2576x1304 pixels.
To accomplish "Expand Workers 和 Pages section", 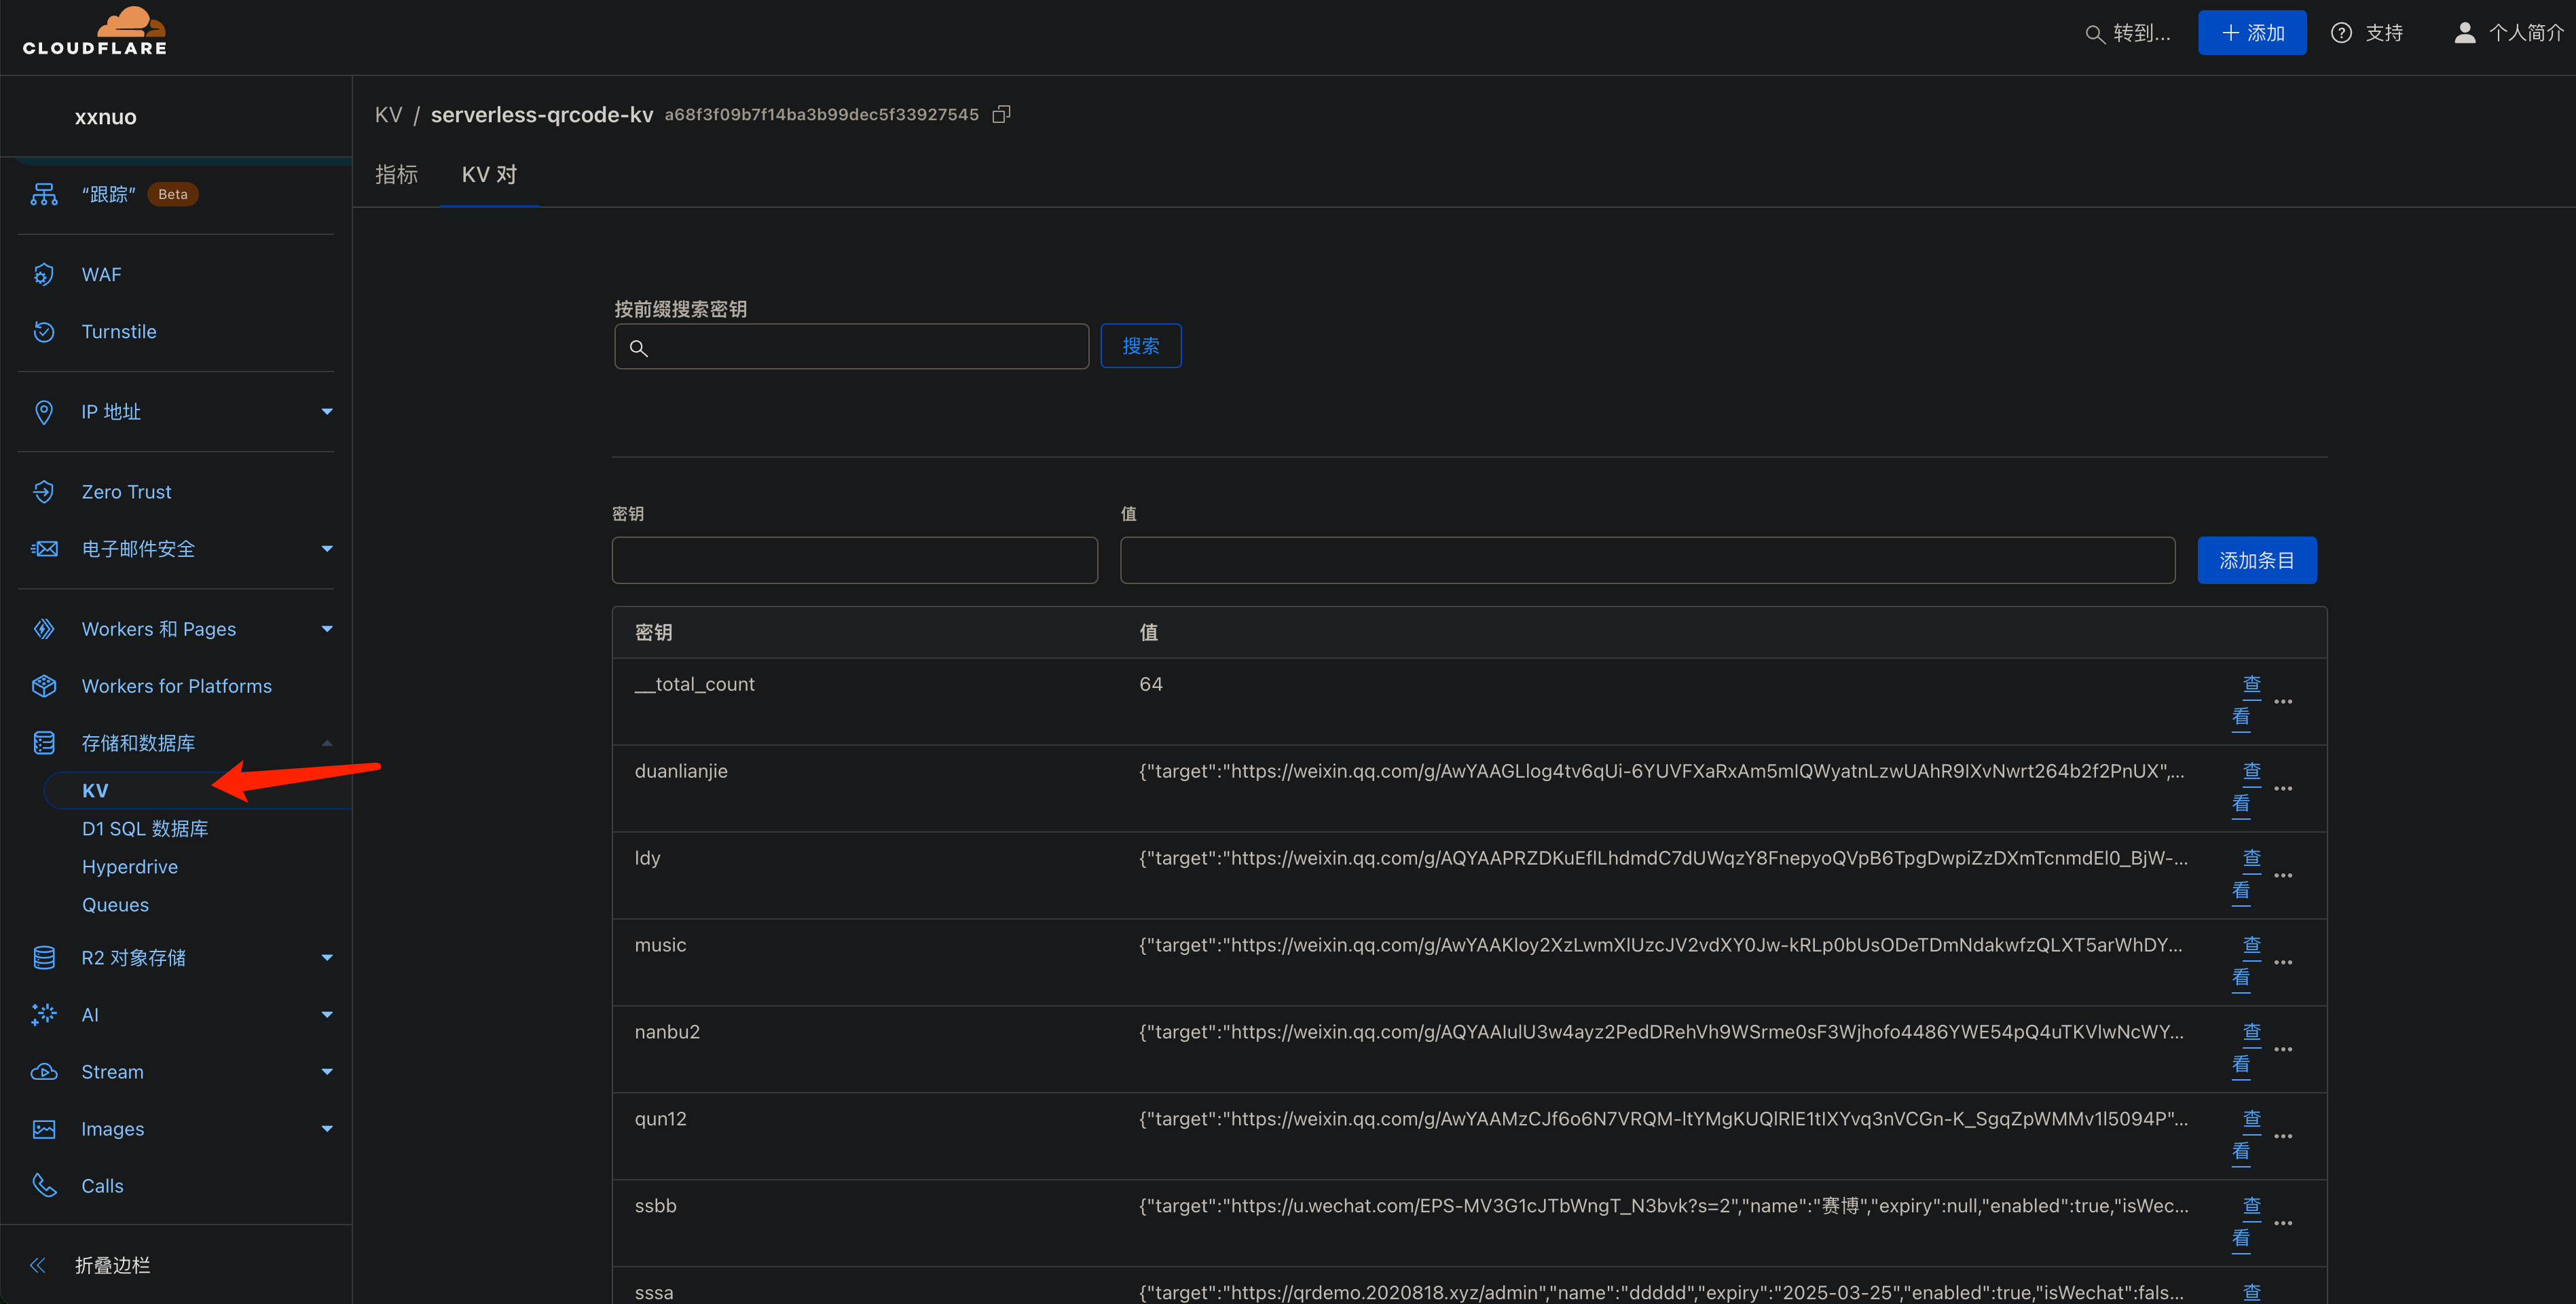I will (326, 629).
